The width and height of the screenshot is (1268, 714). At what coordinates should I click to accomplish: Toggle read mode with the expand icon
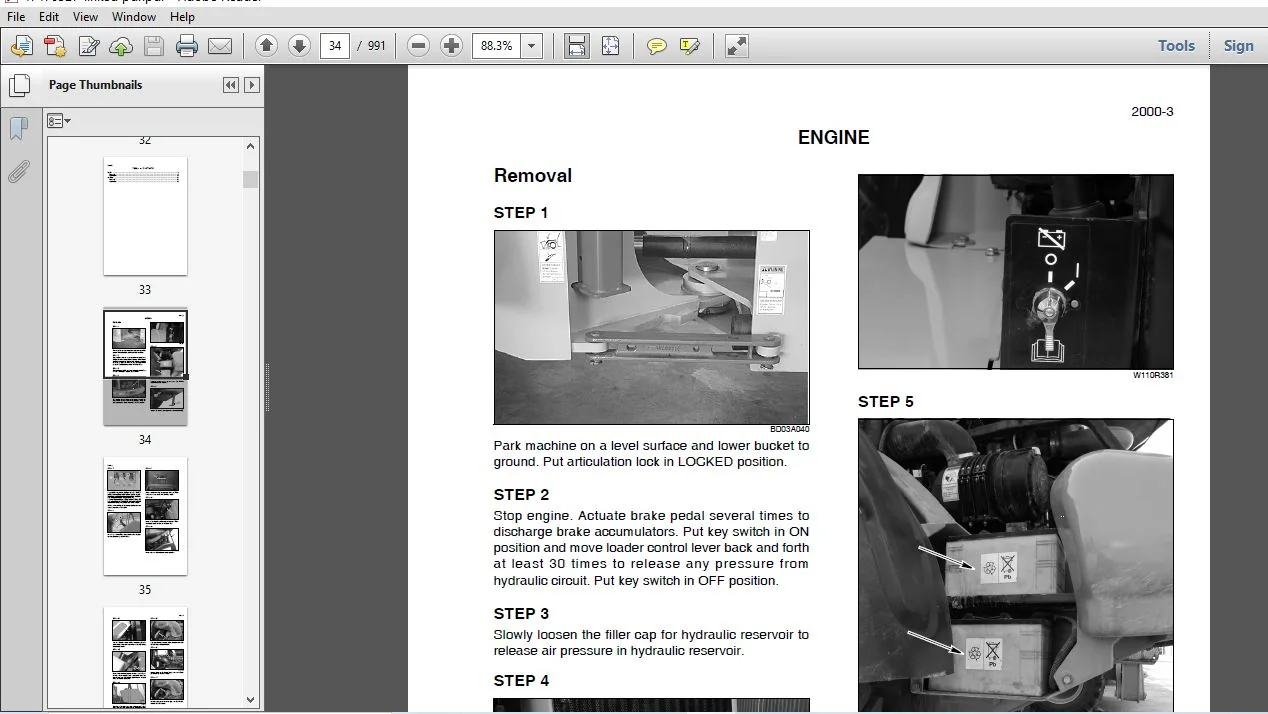737,46
